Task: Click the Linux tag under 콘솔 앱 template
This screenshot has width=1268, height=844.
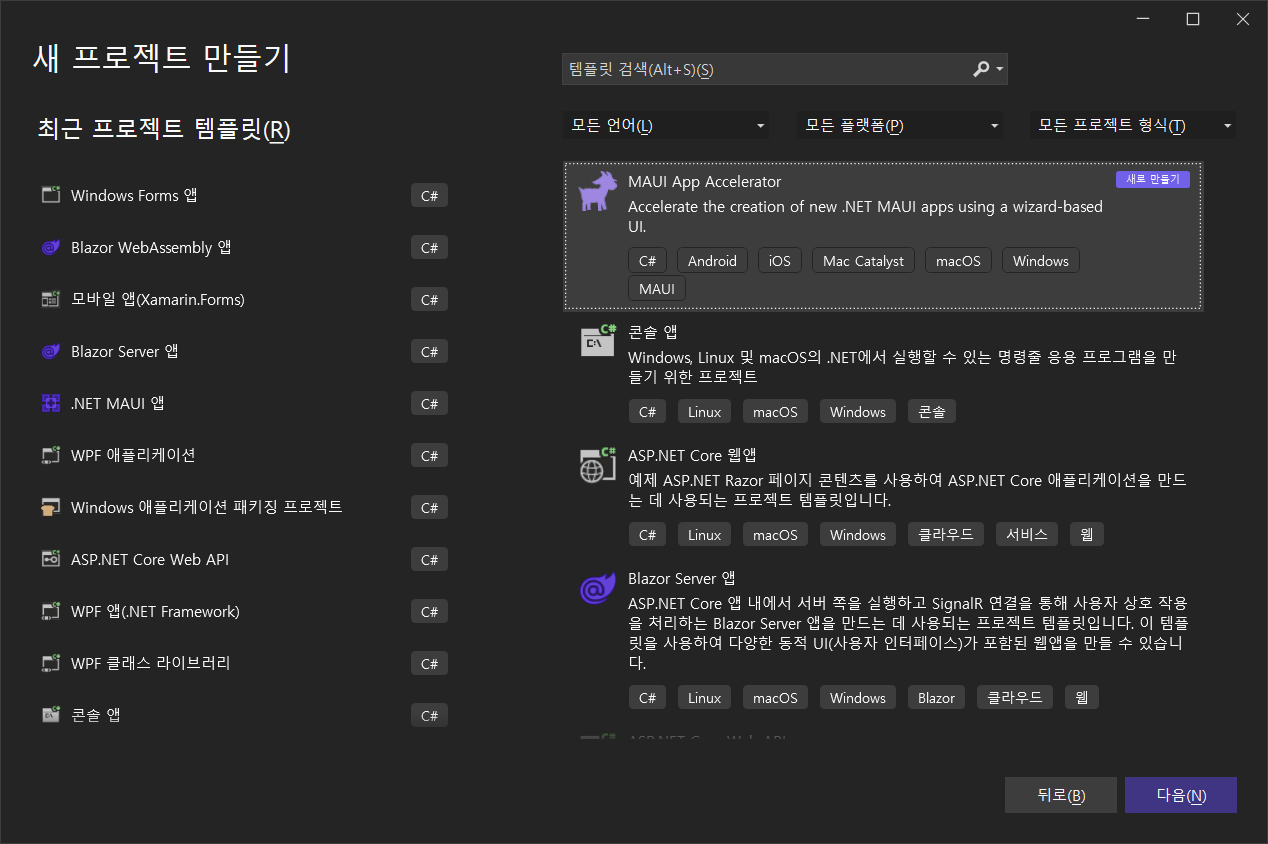Action: click(x=705, y=412)
